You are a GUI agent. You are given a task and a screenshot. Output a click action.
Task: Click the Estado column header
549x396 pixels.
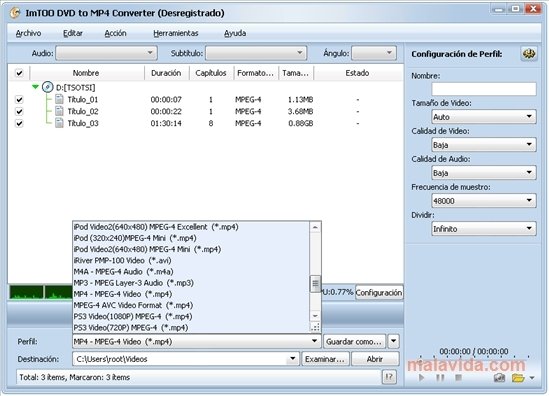(x=357, y=73)
